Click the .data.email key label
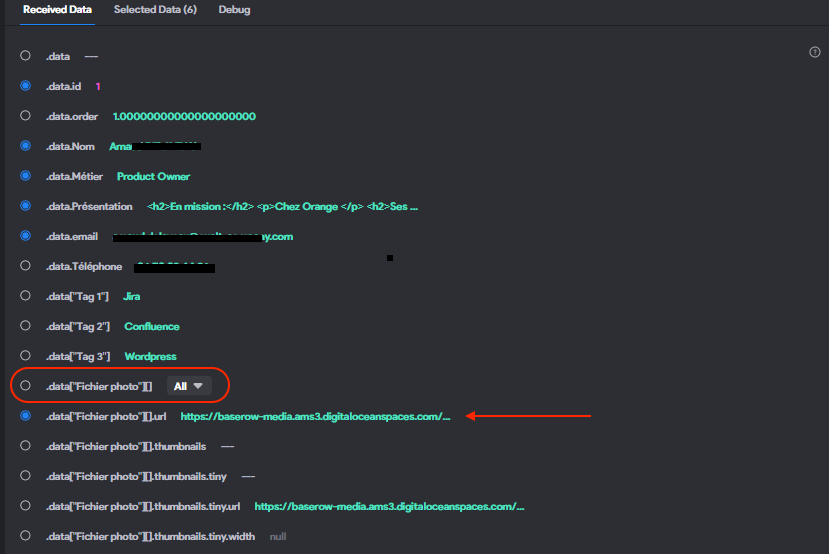 [x=72, y=236]
